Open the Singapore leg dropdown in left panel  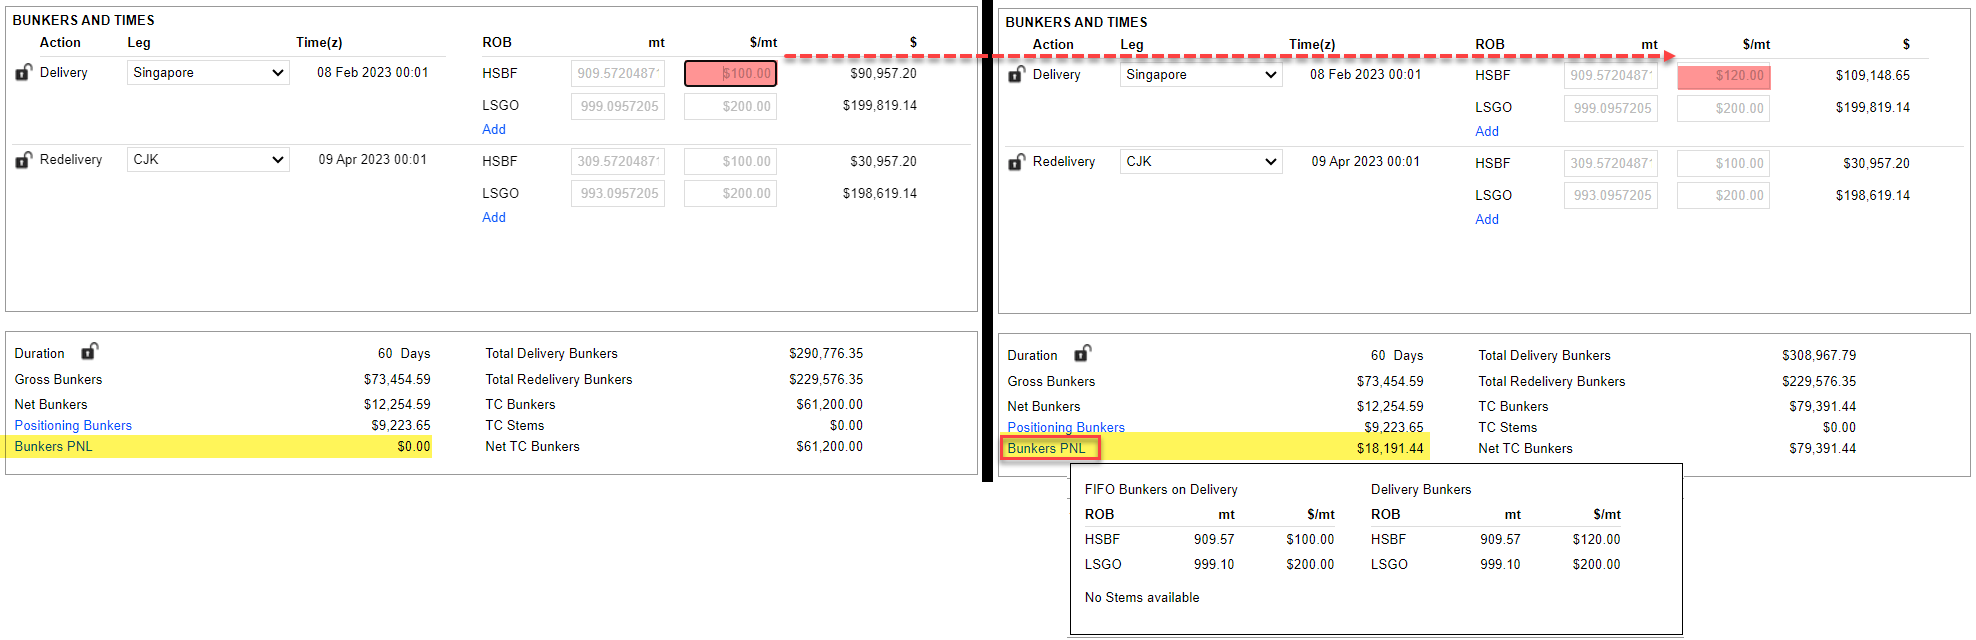coord(208,73)
